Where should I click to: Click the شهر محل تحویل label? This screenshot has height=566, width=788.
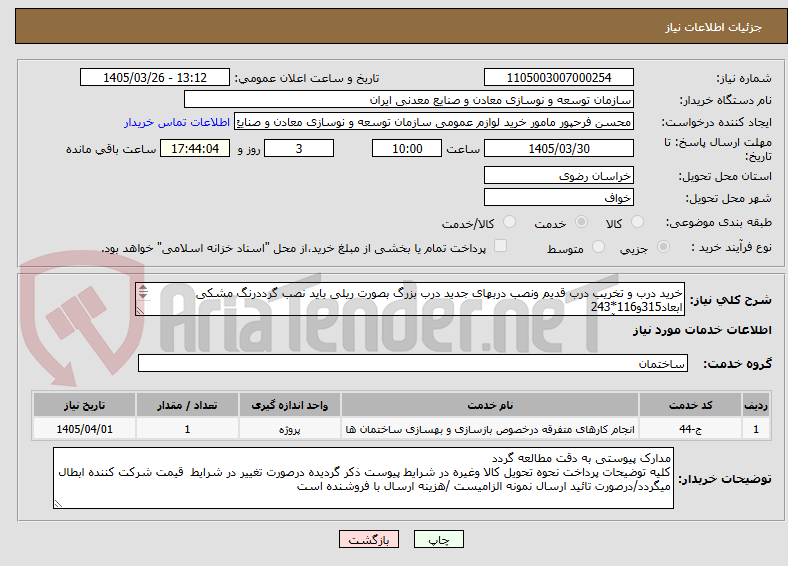(729, 199)
